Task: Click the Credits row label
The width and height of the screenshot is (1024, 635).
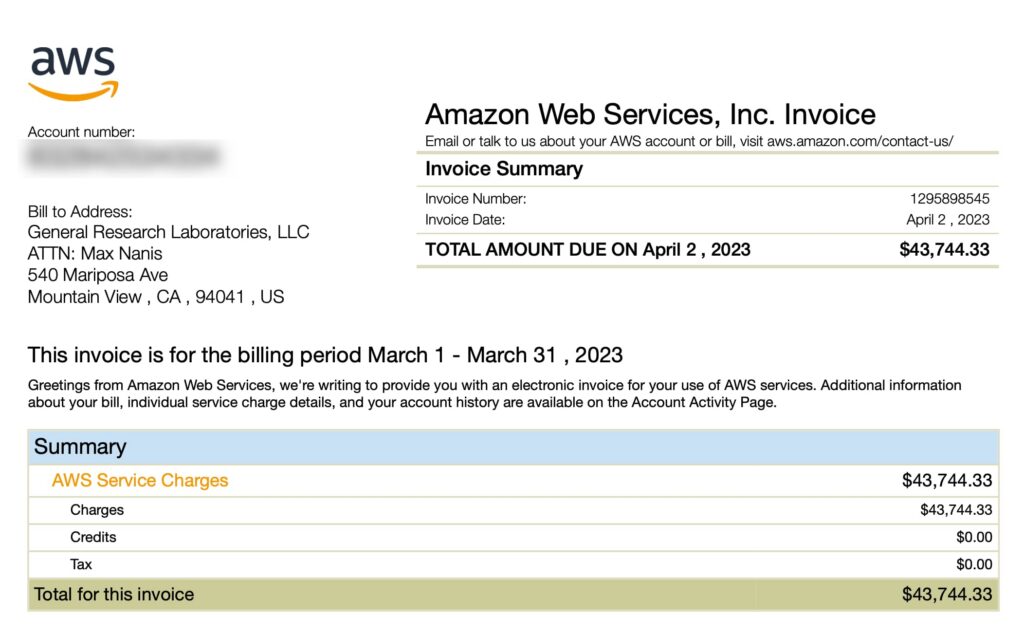Action: tap(93, 537)
